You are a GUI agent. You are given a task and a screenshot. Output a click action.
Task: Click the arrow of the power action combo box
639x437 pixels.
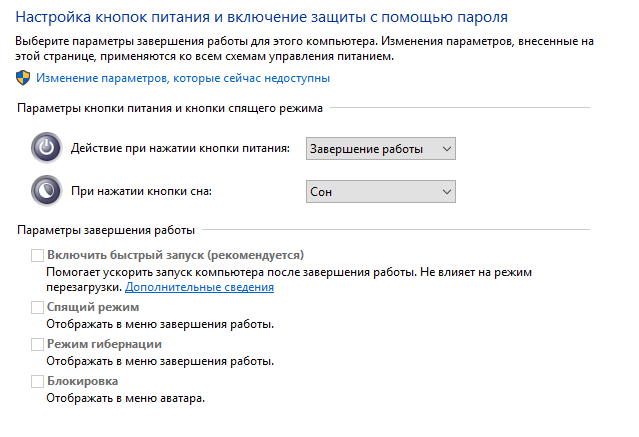pyautogui.click(x=446, y=149)
